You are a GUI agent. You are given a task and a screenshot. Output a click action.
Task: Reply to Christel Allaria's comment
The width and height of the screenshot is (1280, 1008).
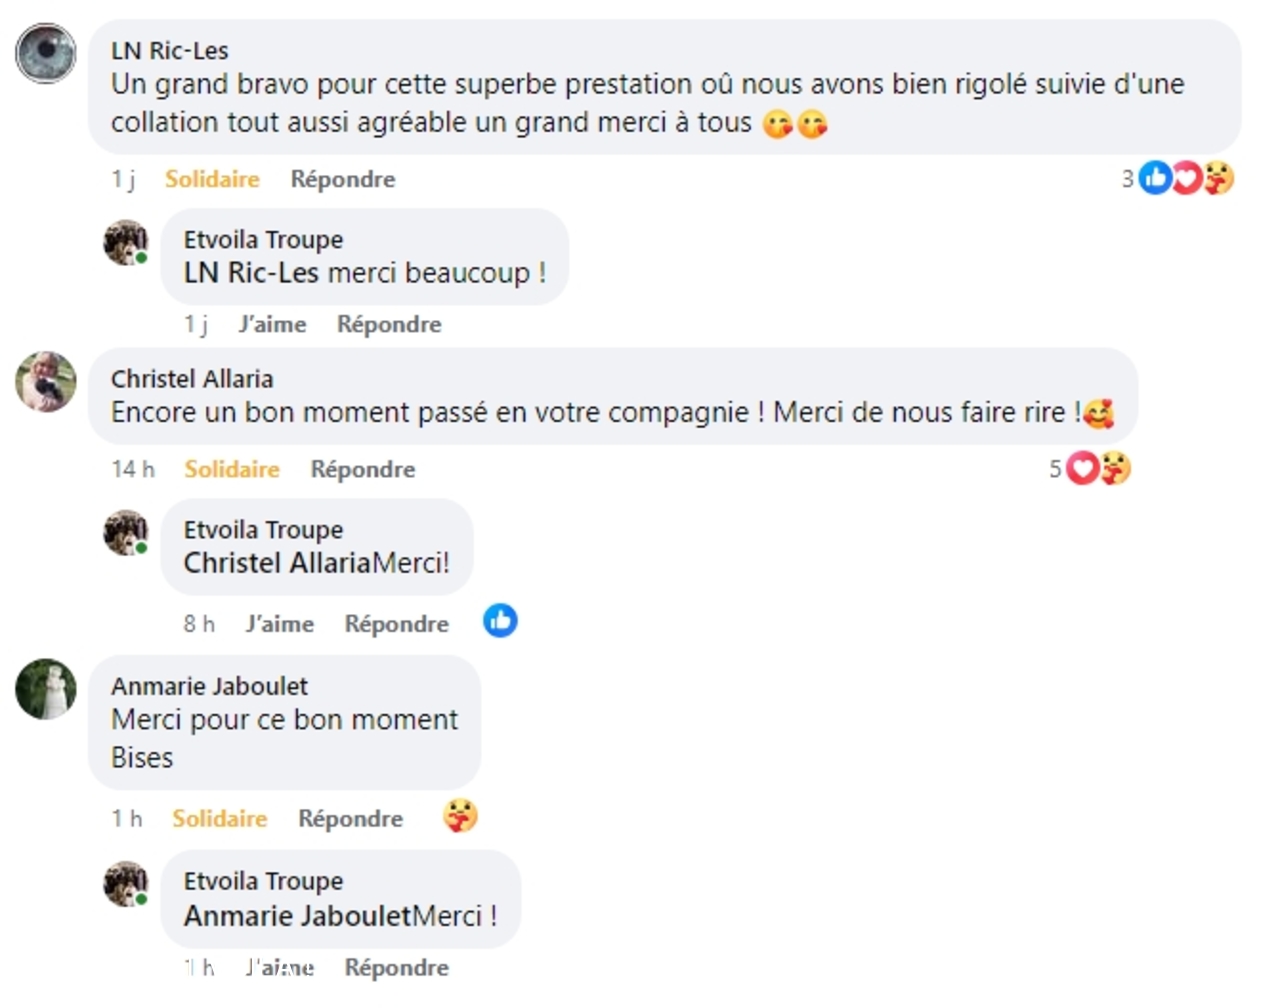pyautogui.click(x=363, y=469)
